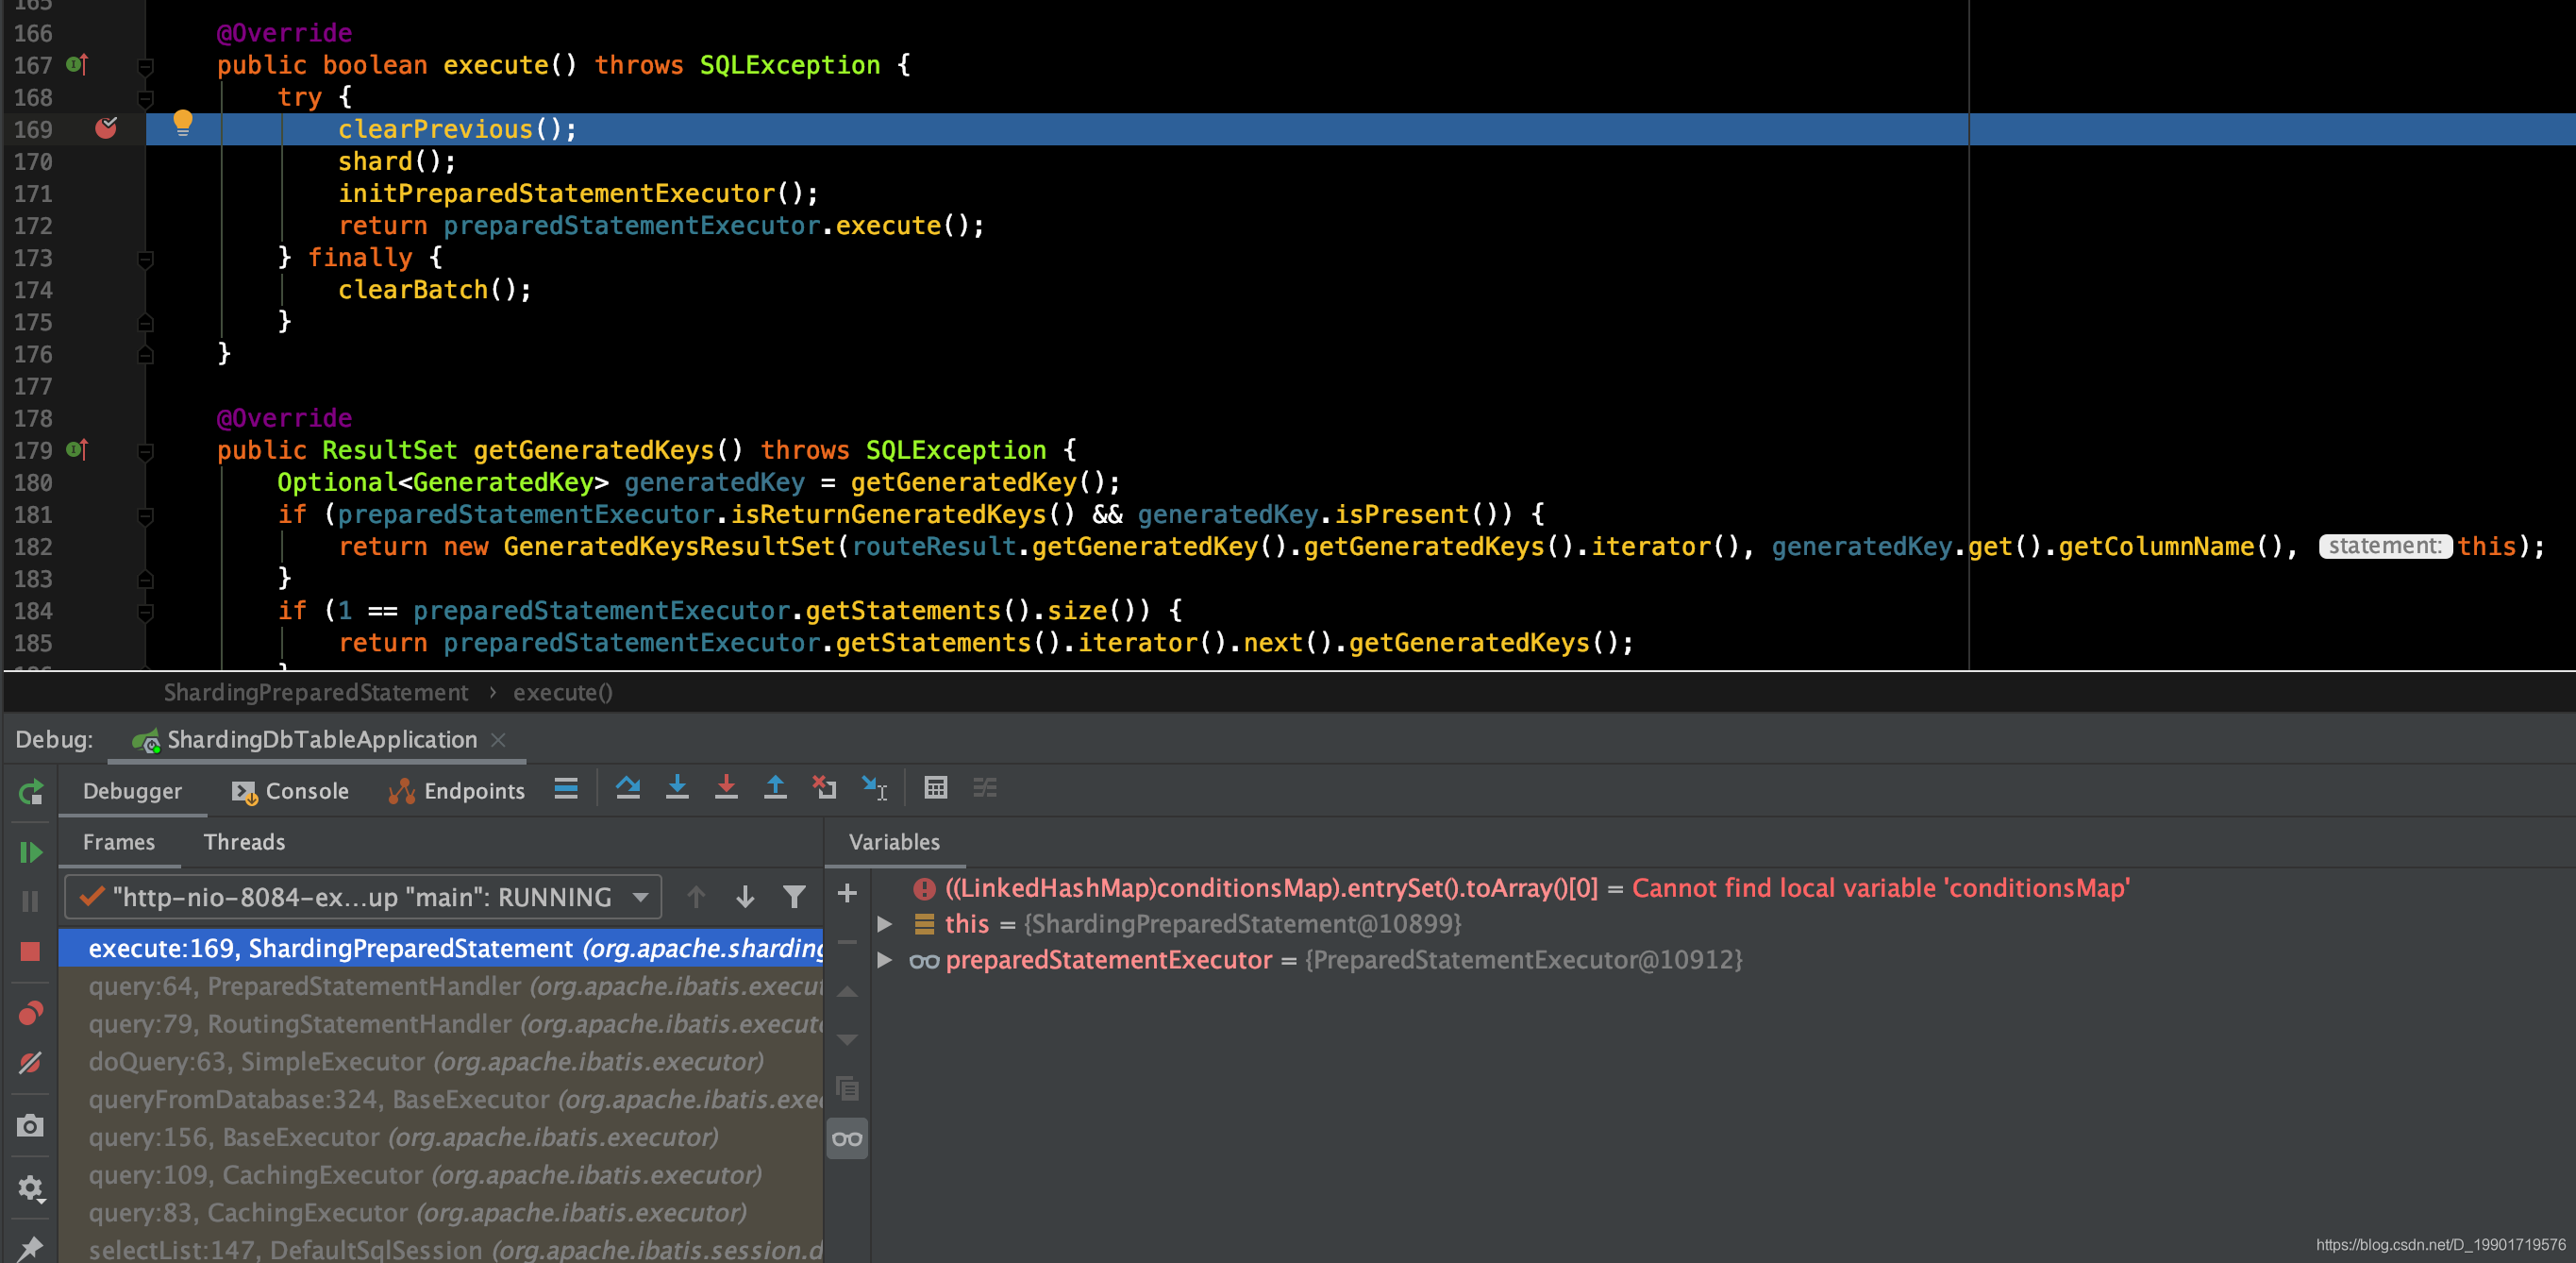2576x1263 pixels.
Task: Add a new watch with plus icon
Action: (847, 893)
